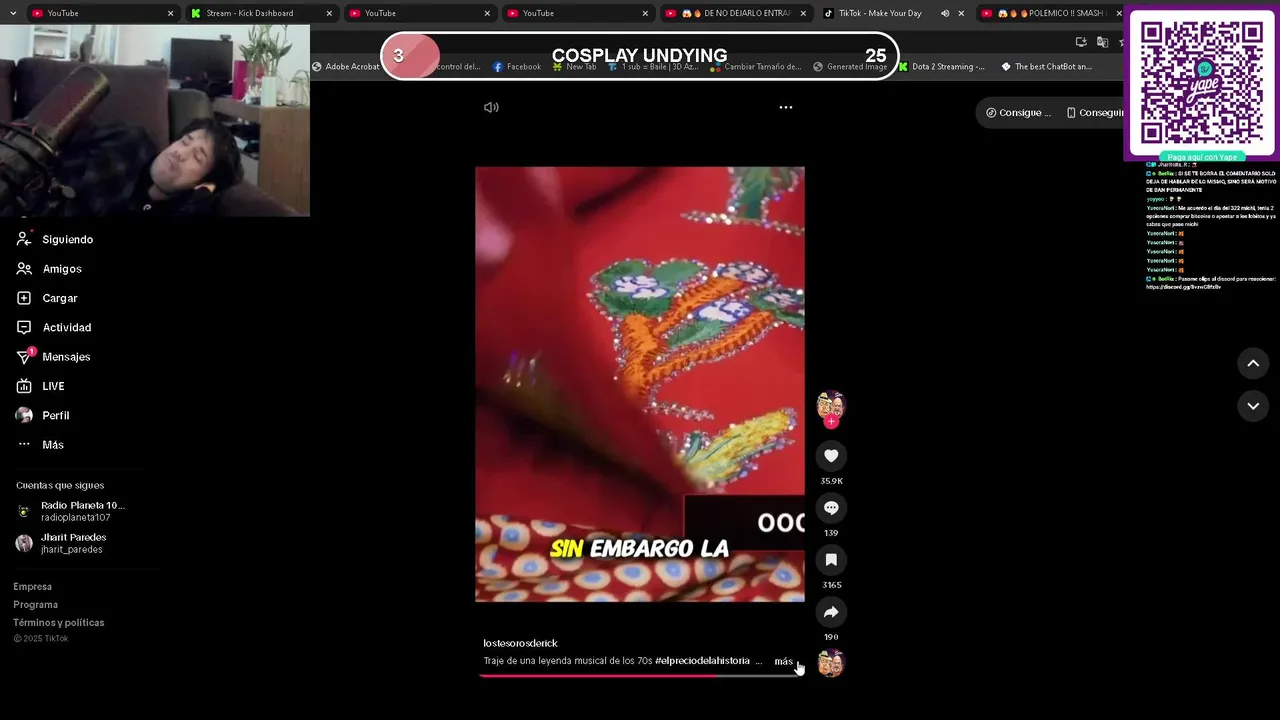Mute the video with speaker icon
Image resolution: width=1280 pixels, height=720 pixels.
click(491, 107)
